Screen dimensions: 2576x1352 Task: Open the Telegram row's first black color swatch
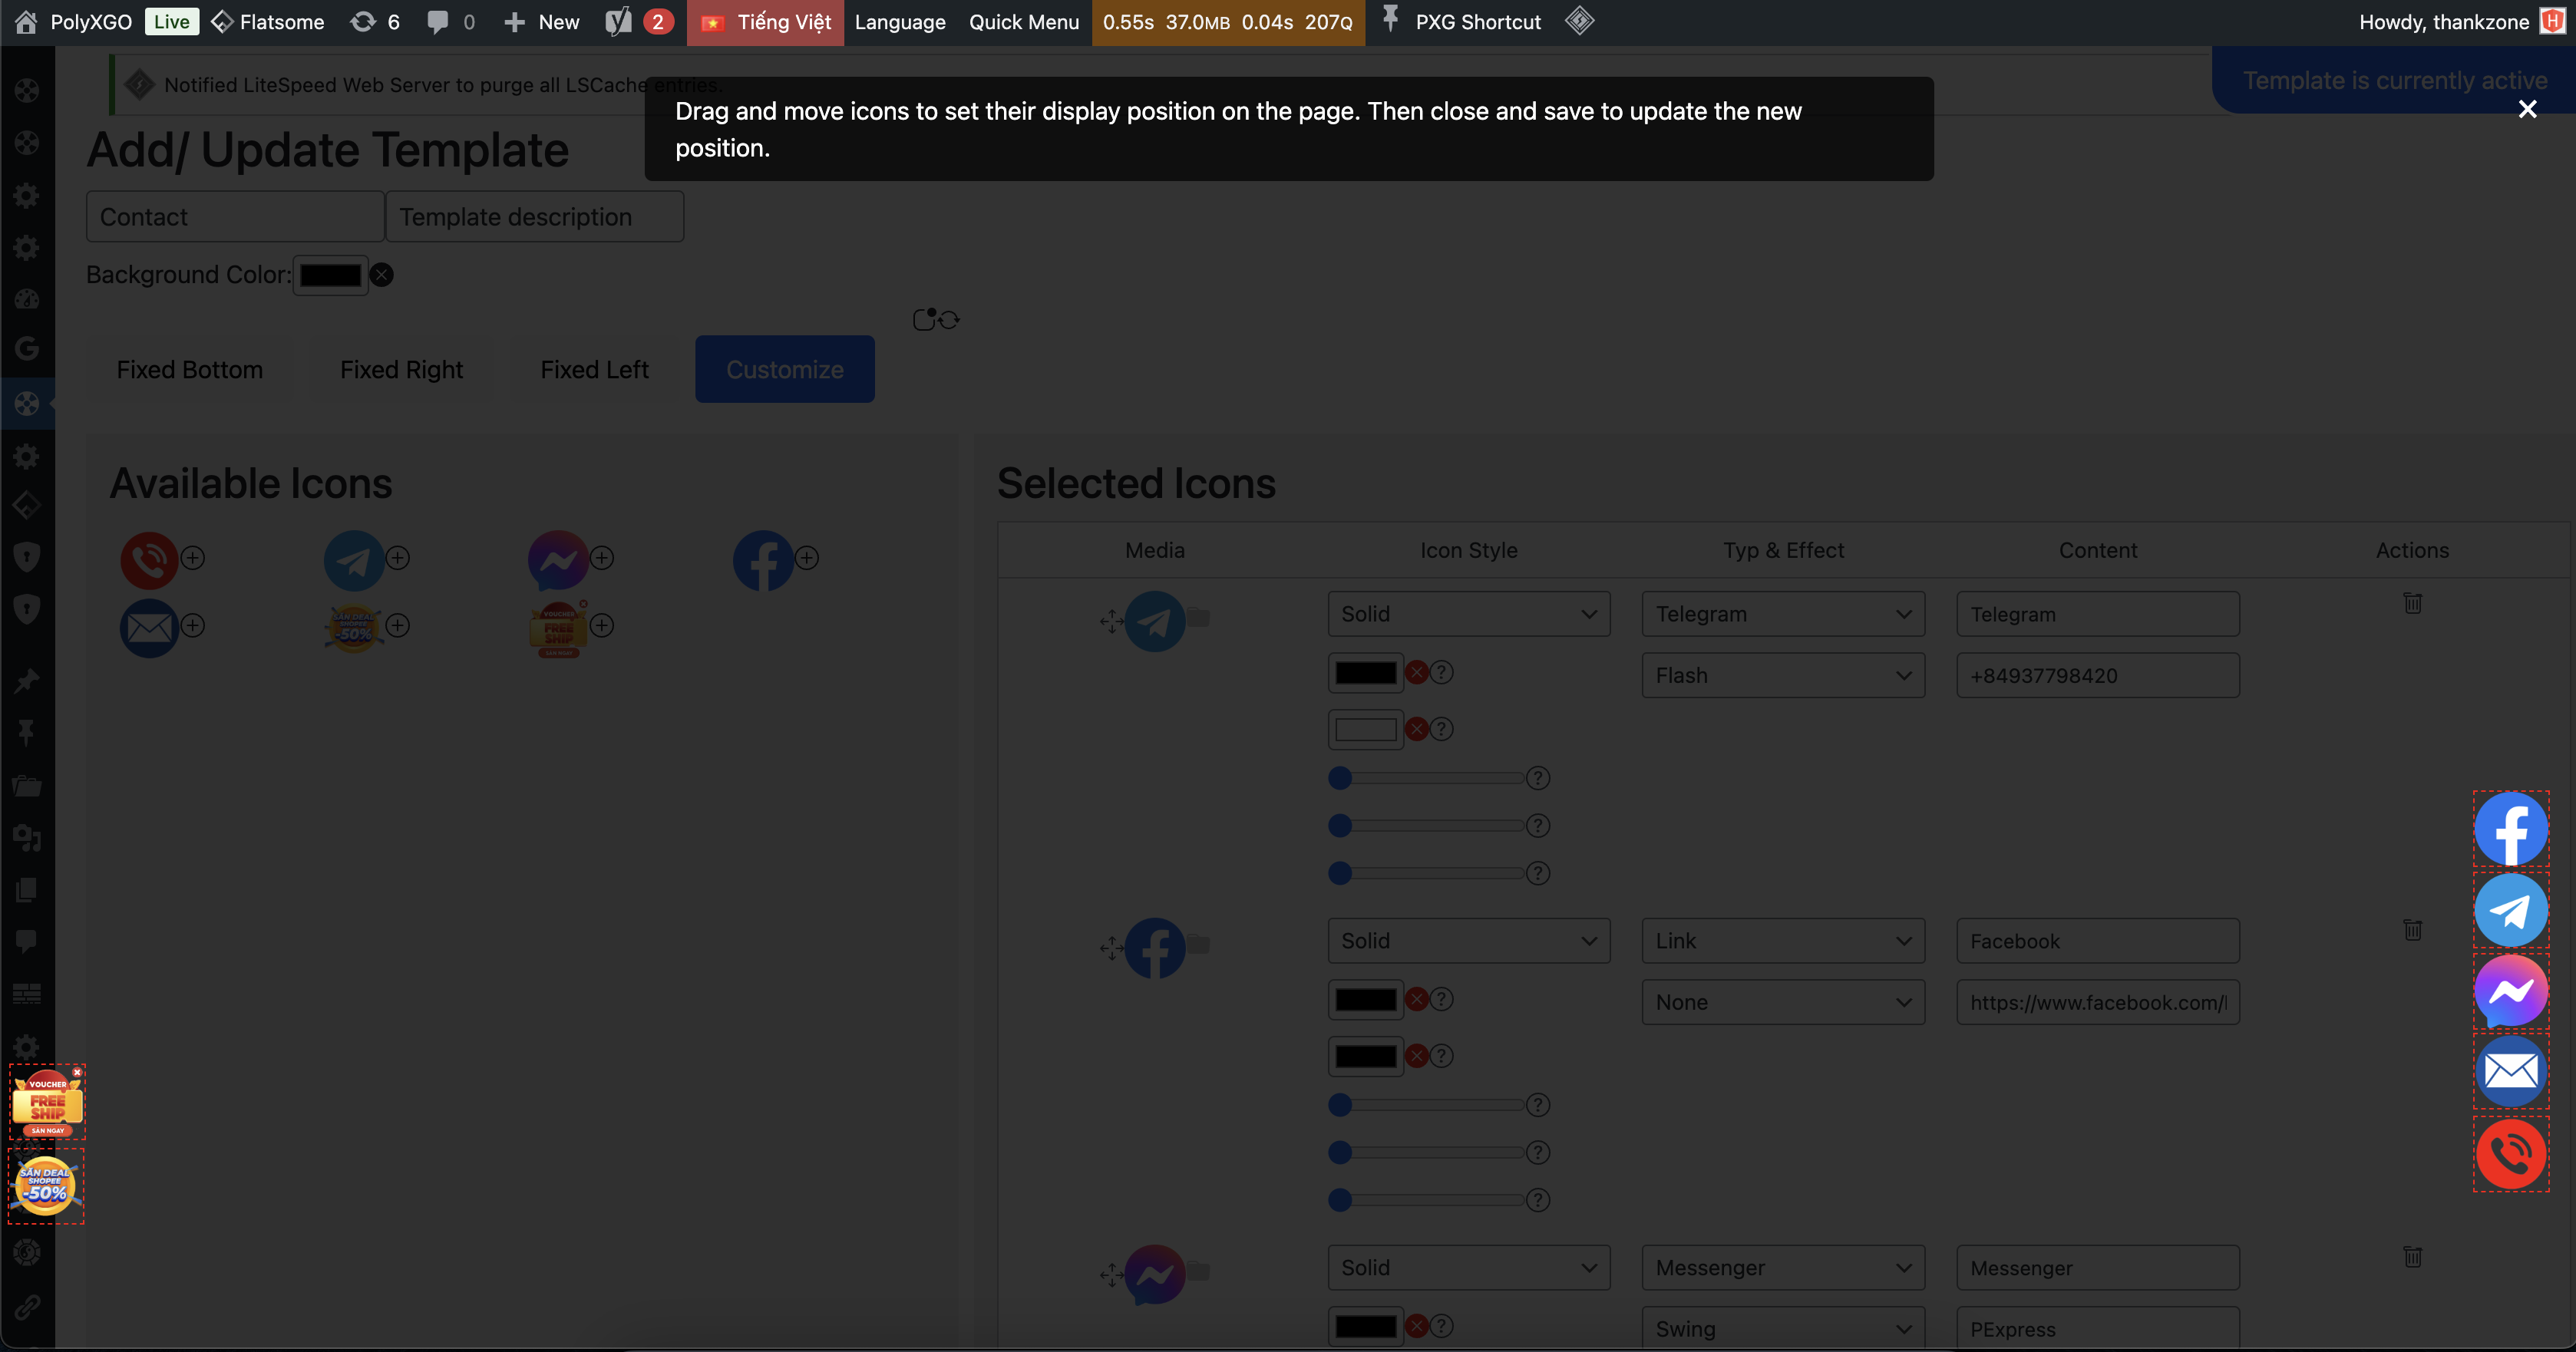(x=1365, y=672)
